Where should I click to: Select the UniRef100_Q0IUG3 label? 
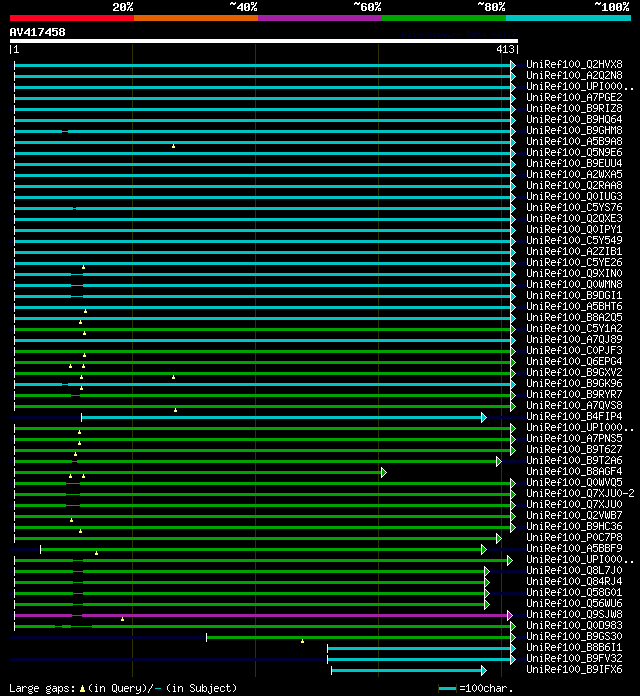574,196
